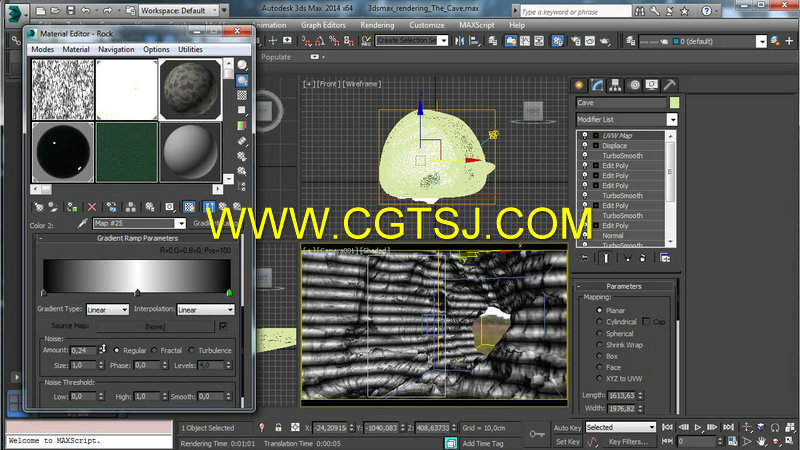
Task: Open the Navigation menu in Material Editor
Action: [116, 49]
